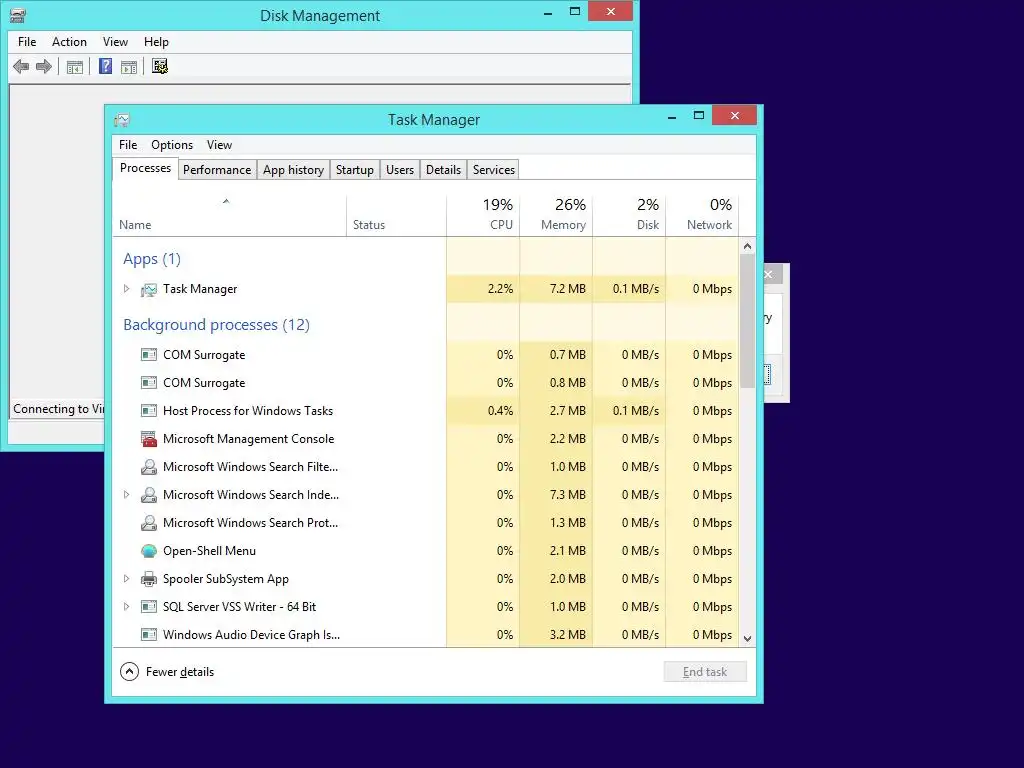The height and width of the screenshot is (768, 1024).
Task: Click the Task Manager app row icon
Action: (x=149, y=289)
